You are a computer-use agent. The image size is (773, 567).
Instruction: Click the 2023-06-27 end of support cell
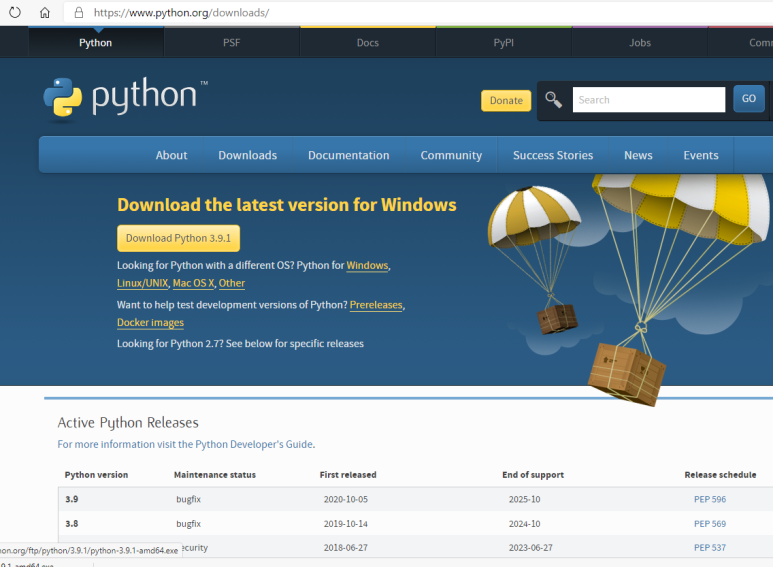click(x=531, y=547)
